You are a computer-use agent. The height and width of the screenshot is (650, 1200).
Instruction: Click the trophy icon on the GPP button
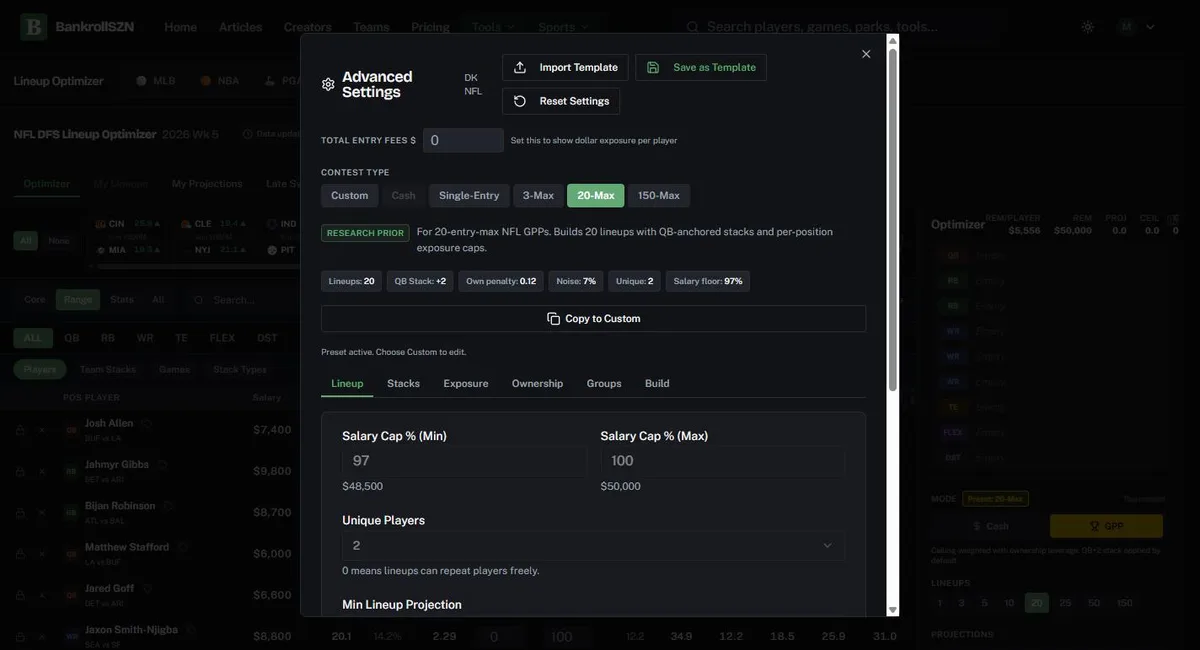pyautogui.click(x=1094, y=526)
